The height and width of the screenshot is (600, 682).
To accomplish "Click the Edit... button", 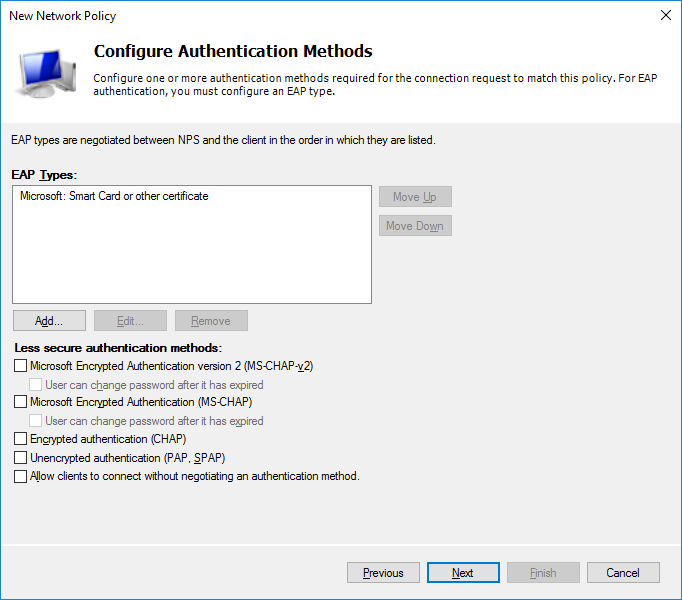I will [130, 321].
